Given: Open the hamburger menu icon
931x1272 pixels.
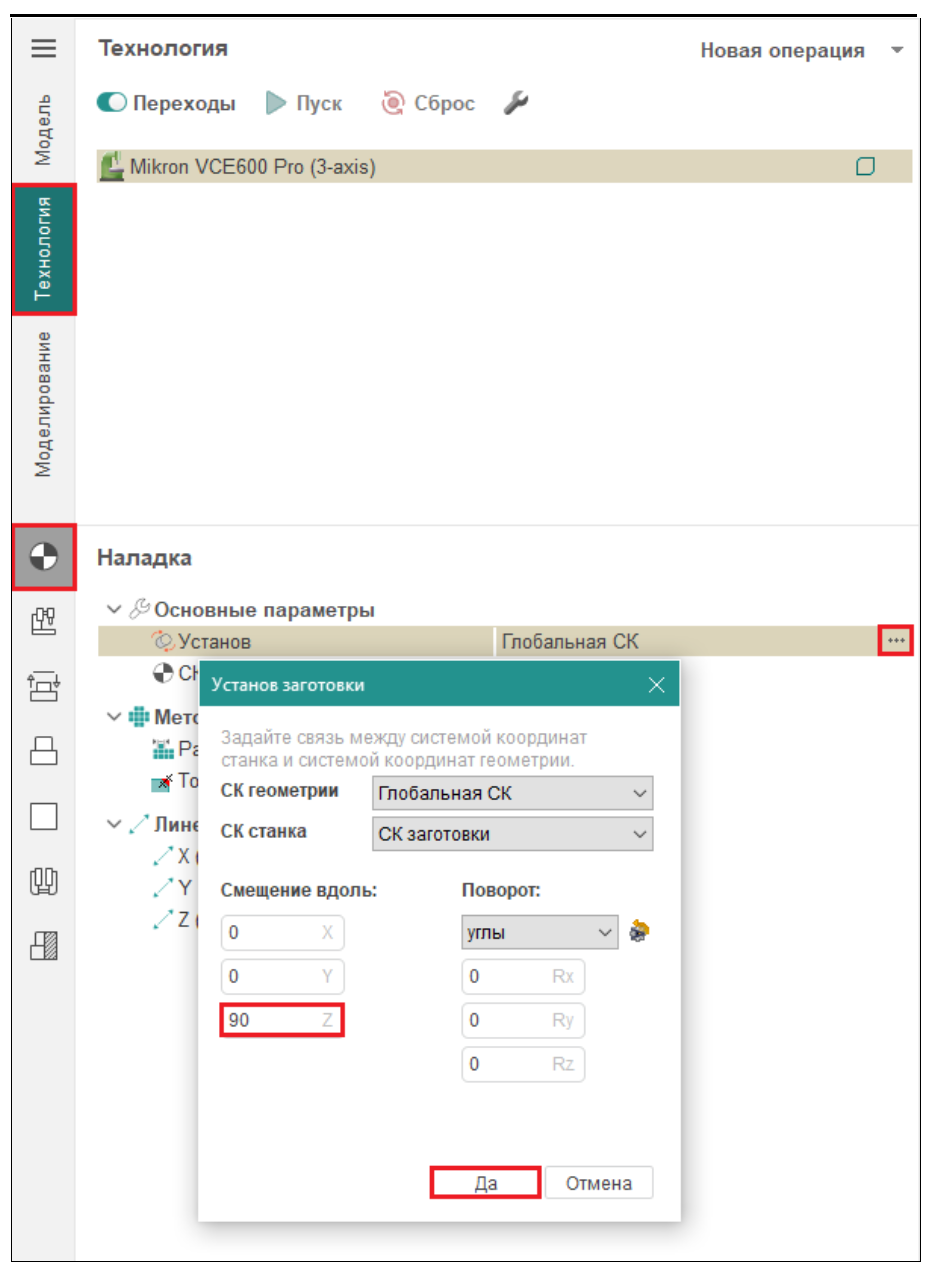Looking at the screenshot, I should click(x=43, y=48).
